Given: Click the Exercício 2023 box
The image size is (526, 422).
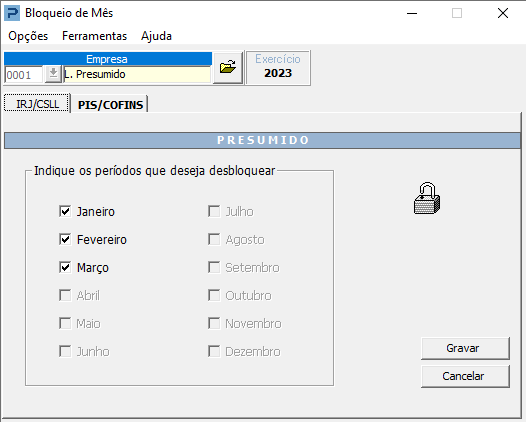Looking at the screenshot, I should [x=278, y=68].
